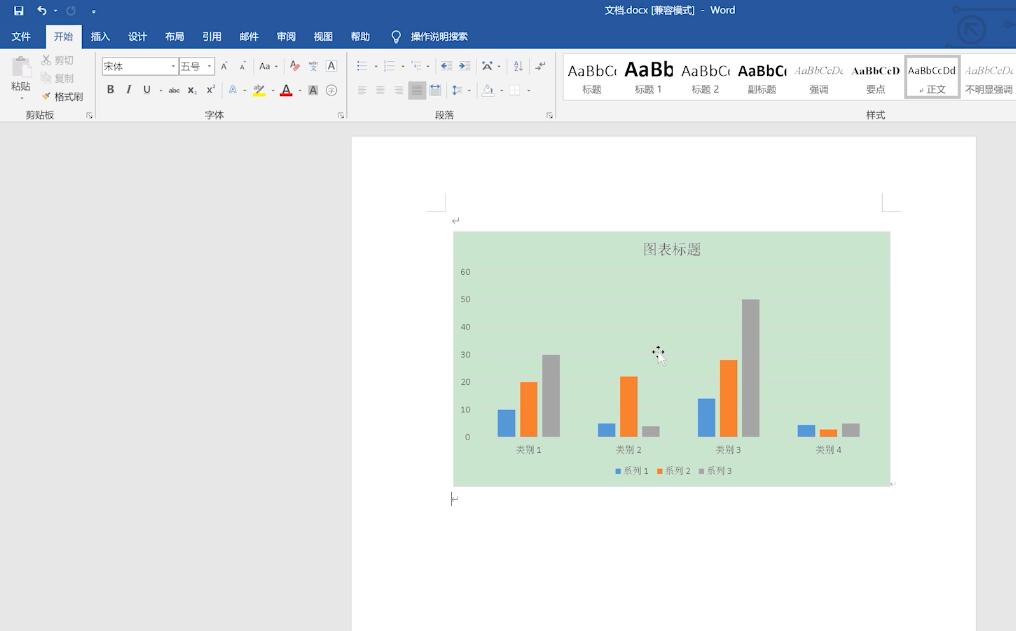Open the bullets list dropdown arrow
Image resolution: width=1016 pixels, height=631 pixels.
376,66
